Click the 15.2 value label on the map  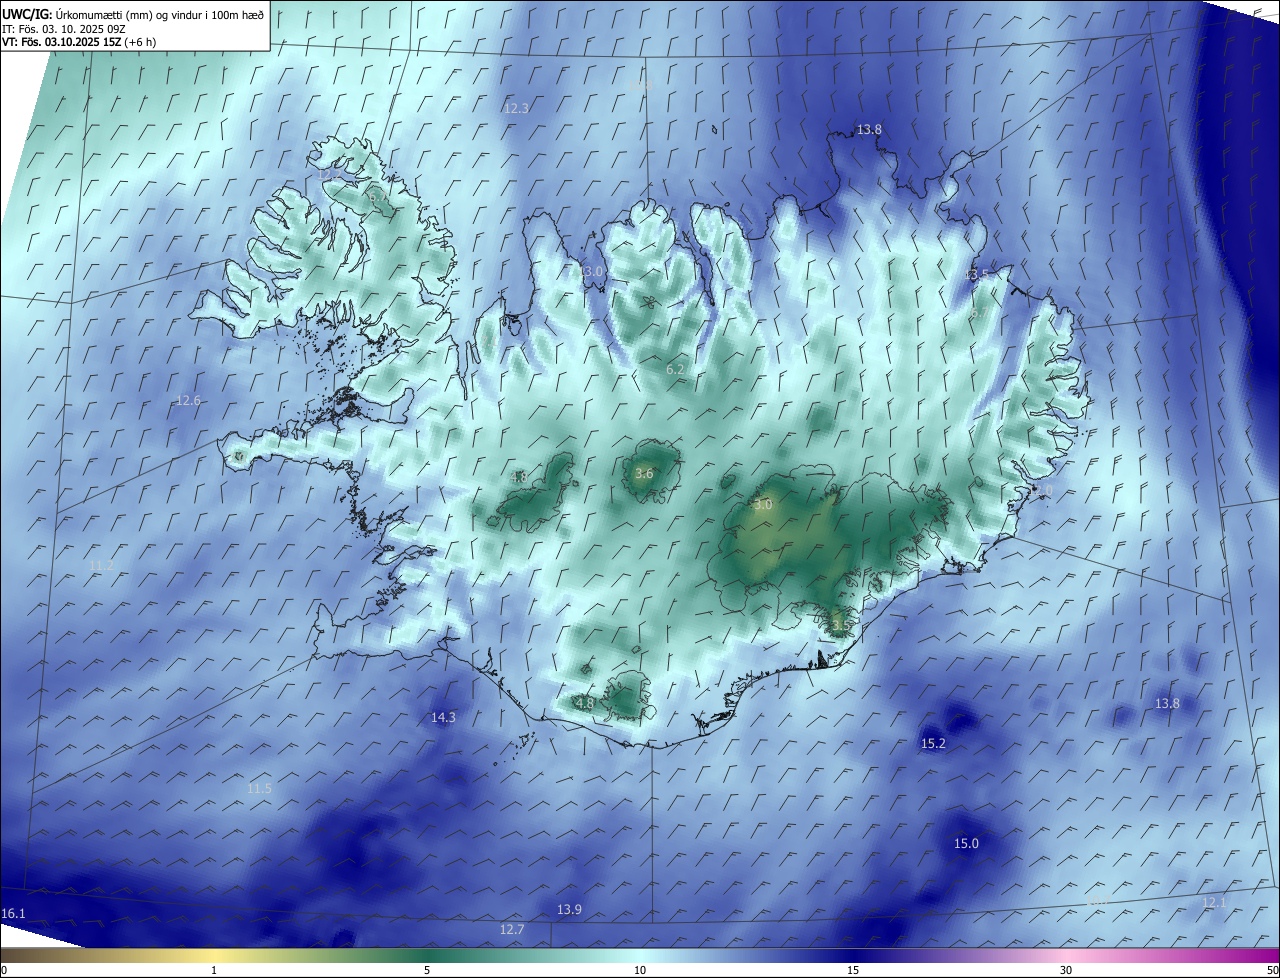pos(933,743)
